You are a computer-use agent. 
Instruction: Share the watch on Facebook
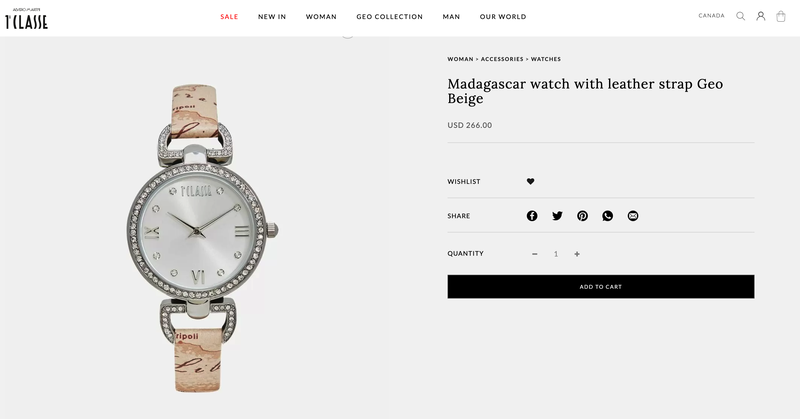pyautogui.click(x=532, y=216)
